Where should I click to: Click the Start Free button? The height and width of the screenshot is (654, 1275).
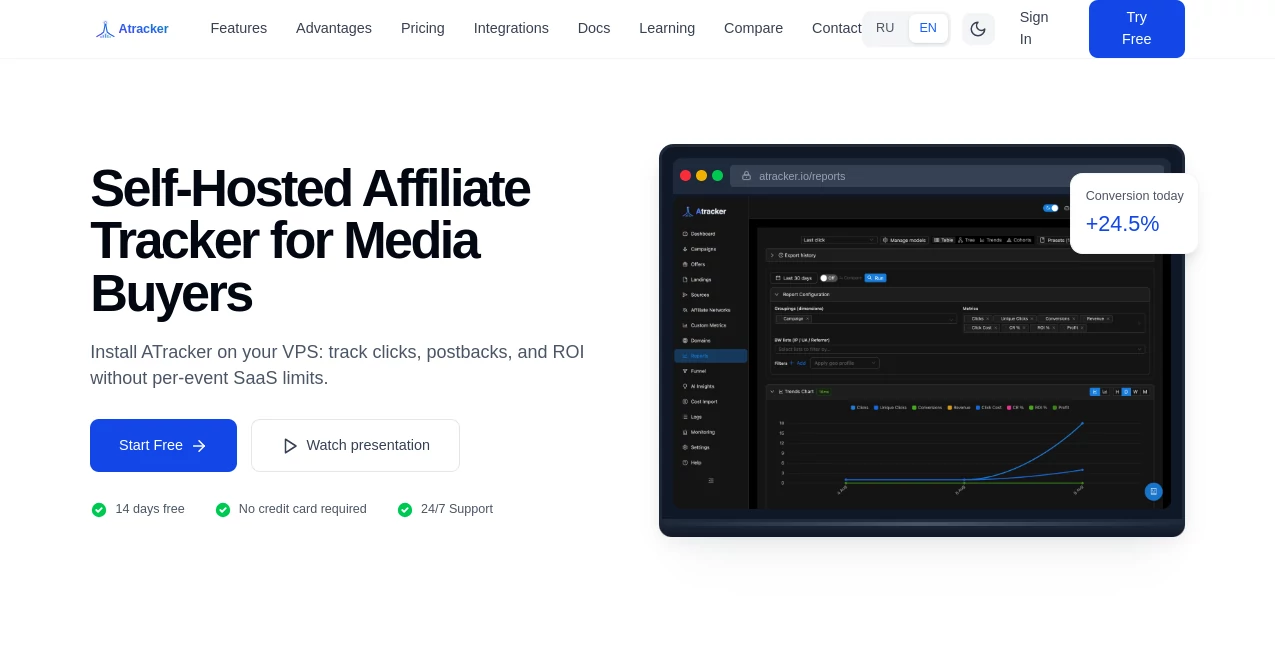click(x=163, y=445)
